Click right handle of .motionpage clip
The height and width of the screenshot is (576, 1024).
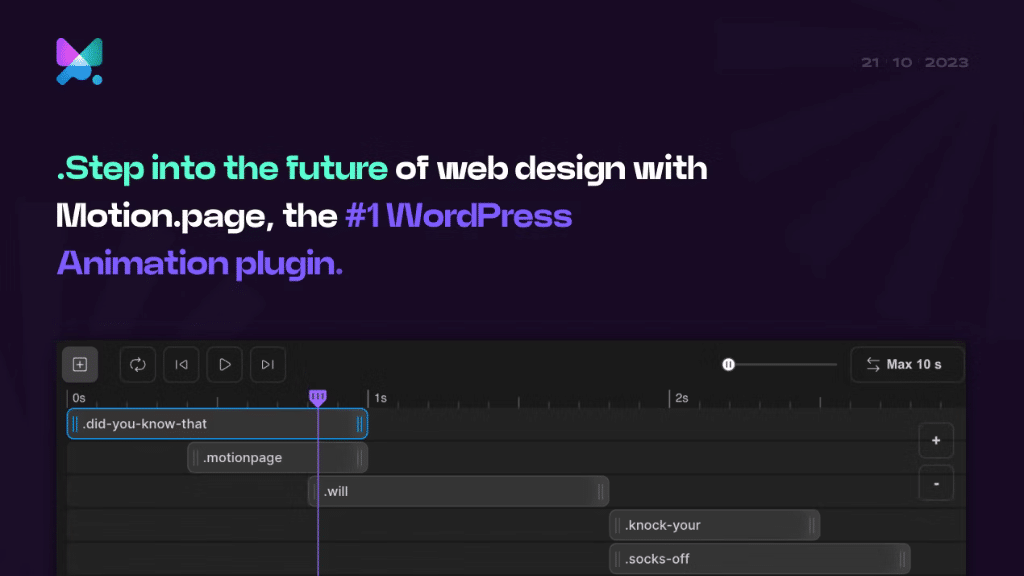(360, 458)
